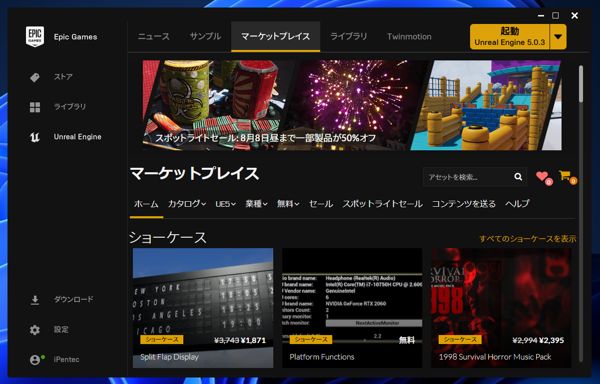The height and width of the screenshot is (384, 600).
Task: Open the コンテンツを送る menu item
Action: click(464, 204)
